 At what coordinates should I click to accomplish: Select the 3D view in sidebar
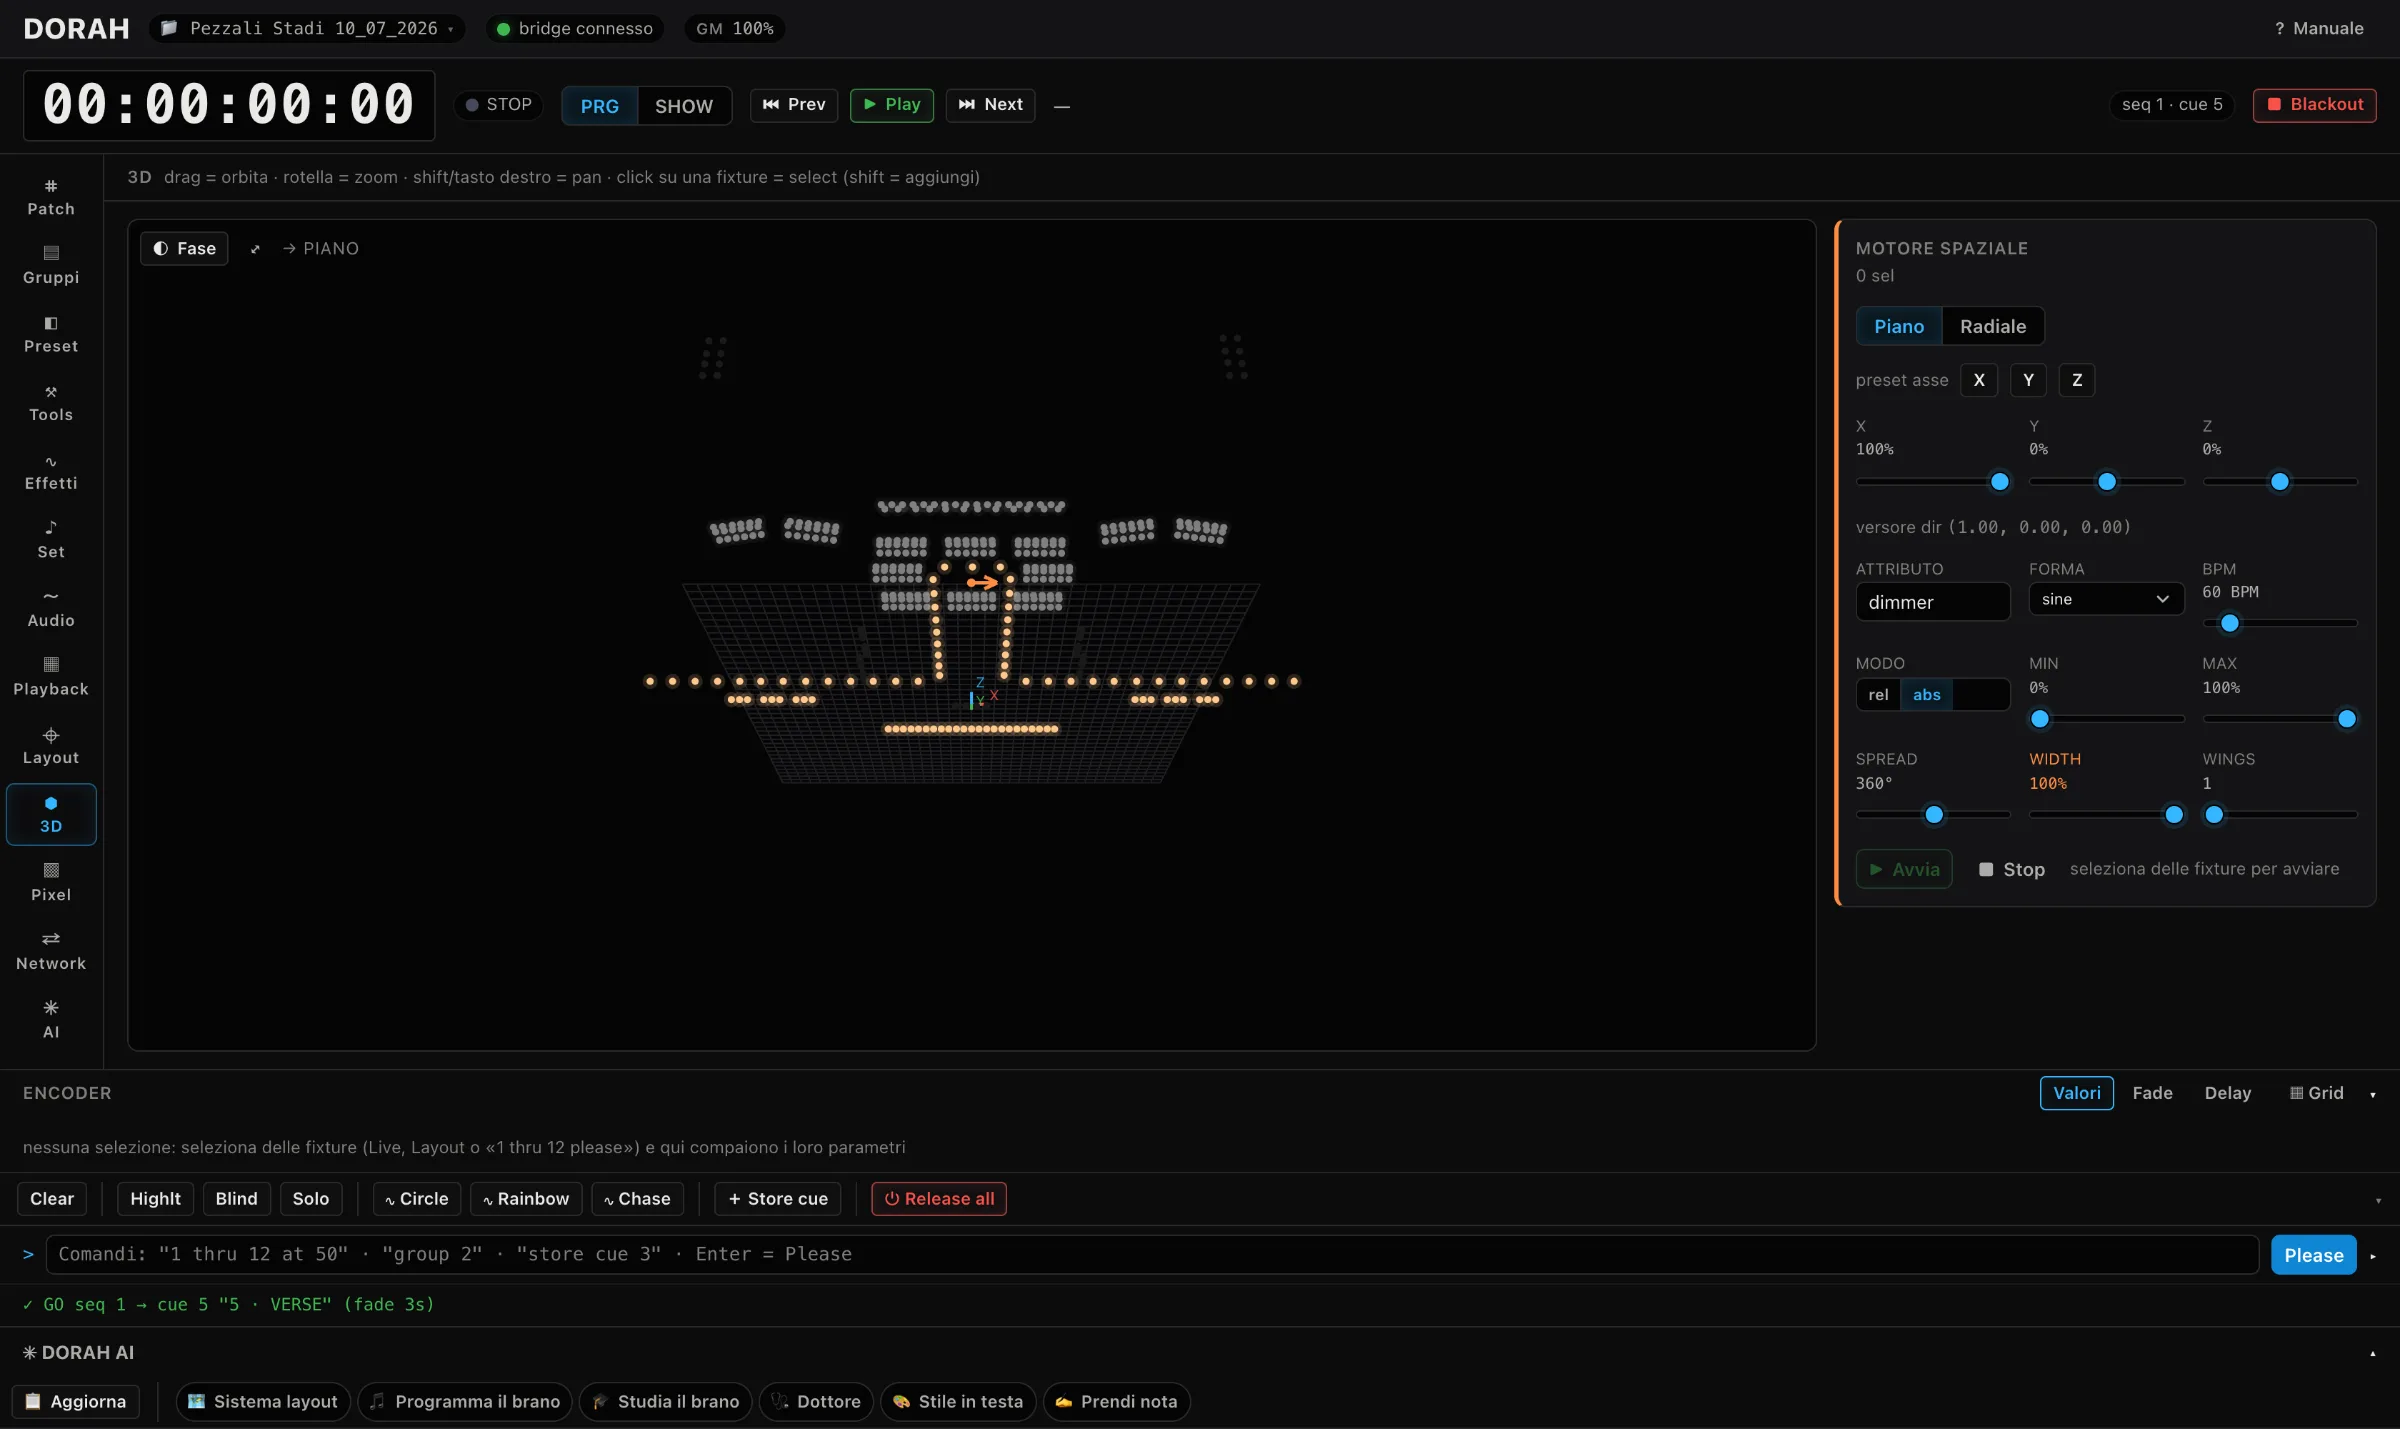(51, 815)
